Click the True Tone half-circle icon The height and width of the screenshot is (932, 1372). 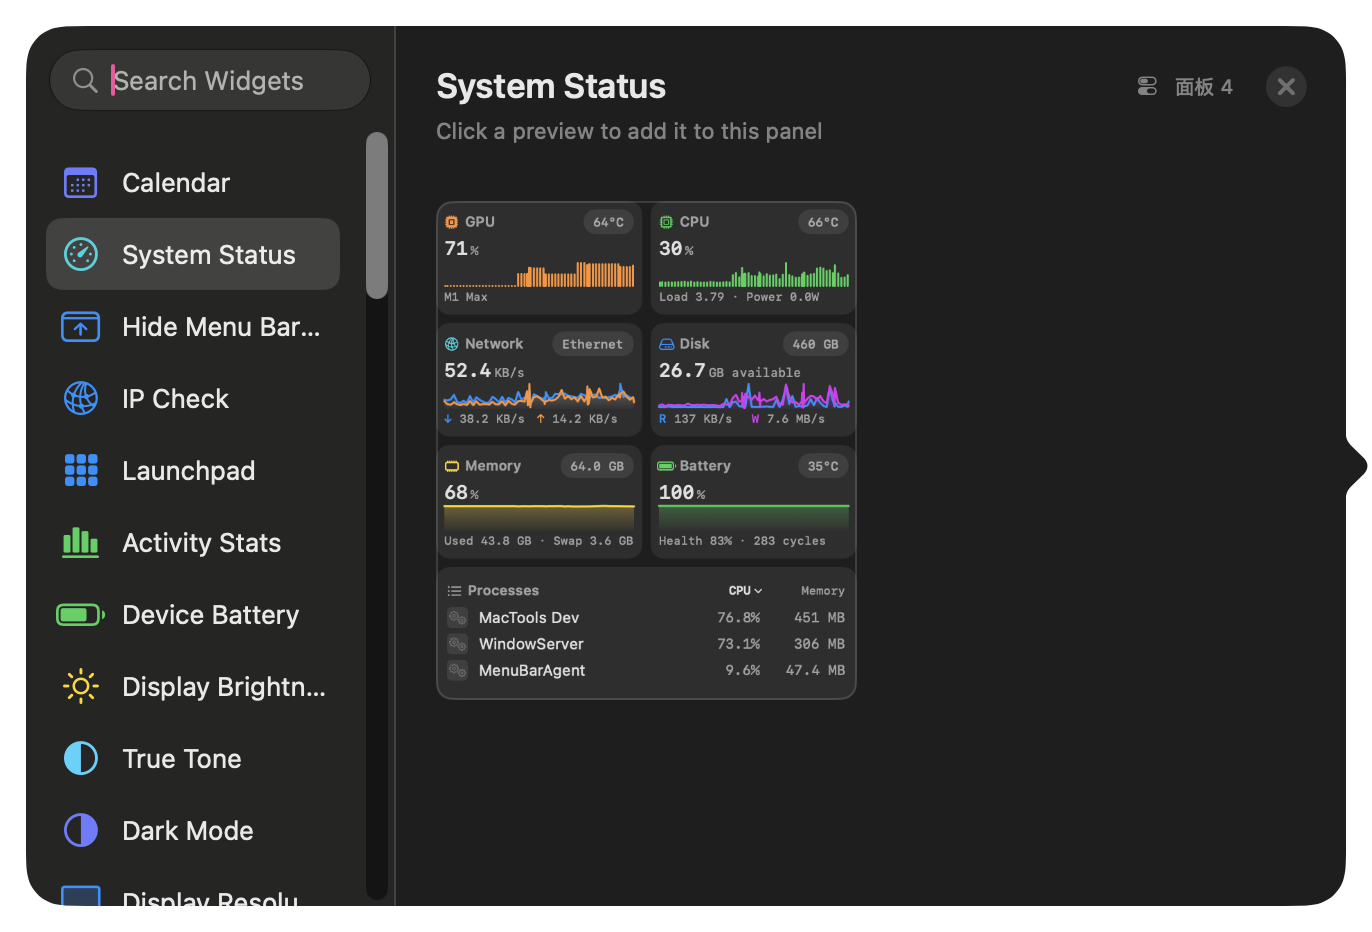81,758
